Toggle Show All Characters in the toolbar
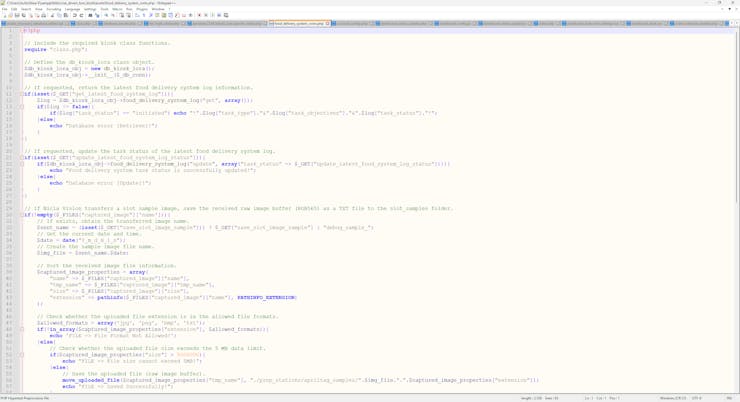Viewport: 740px width, 402px height. tap(144, 15)
